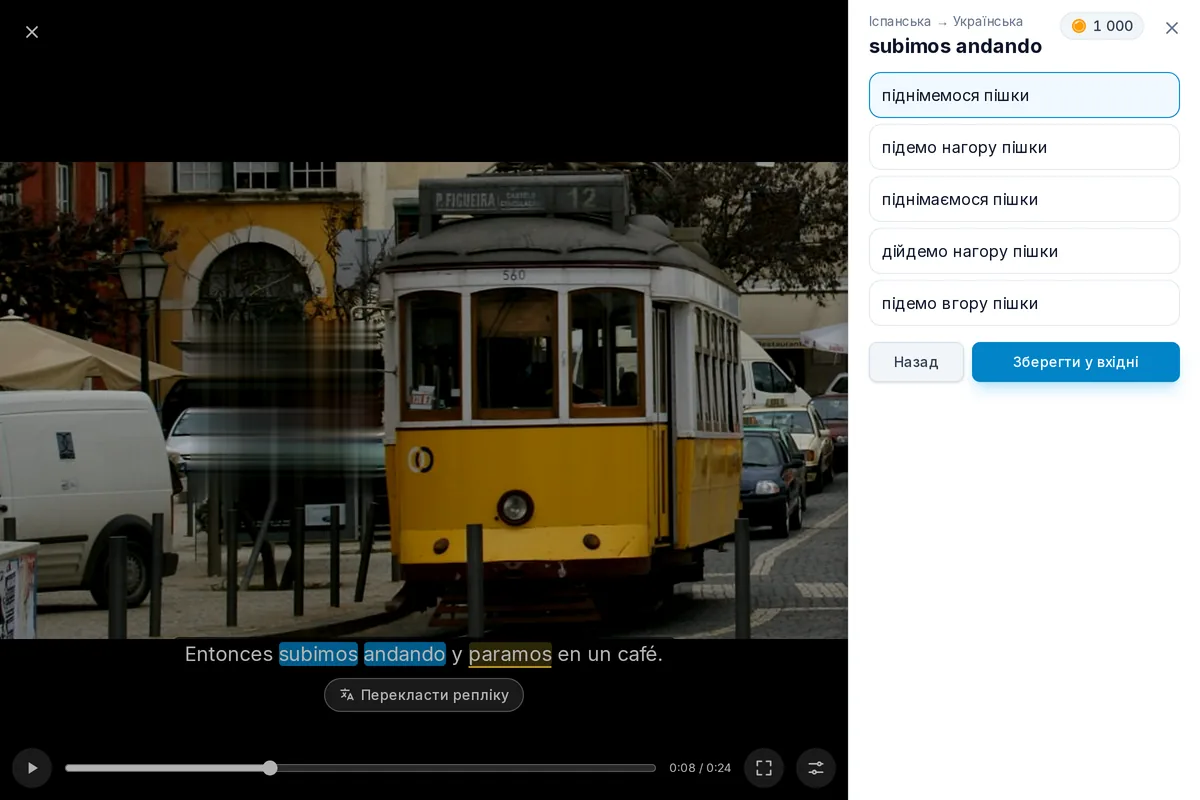Pick translation підемо вгору пішки
The image size is (1200, 800).
point(1024,303)
